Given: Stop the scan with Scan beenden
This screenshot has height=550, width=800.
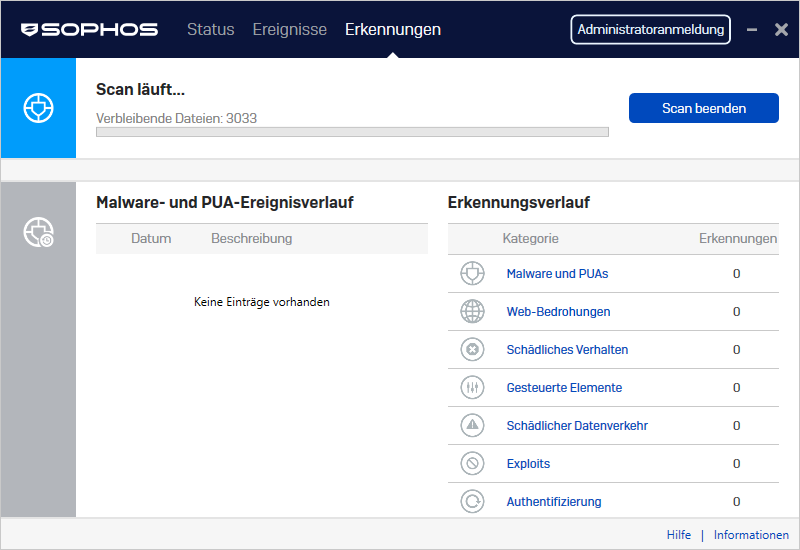Looking at the screenshot, I should click(704, 108).
